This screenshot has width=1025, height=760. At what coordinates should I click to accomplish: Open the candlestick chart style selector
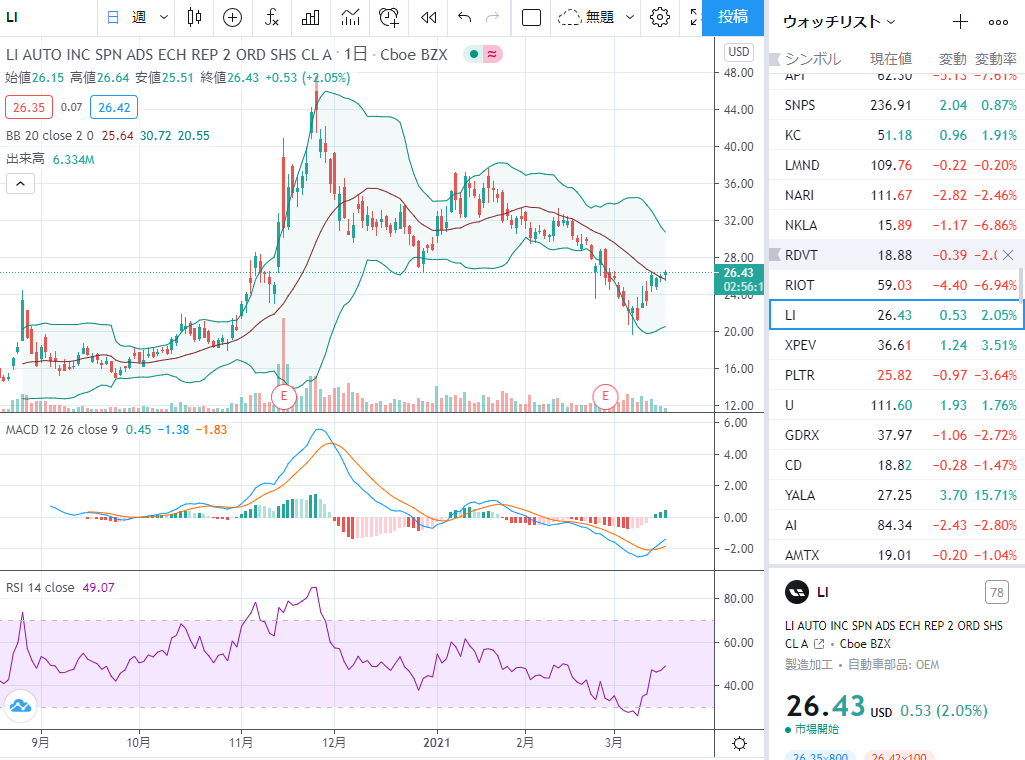coord(194,18)
